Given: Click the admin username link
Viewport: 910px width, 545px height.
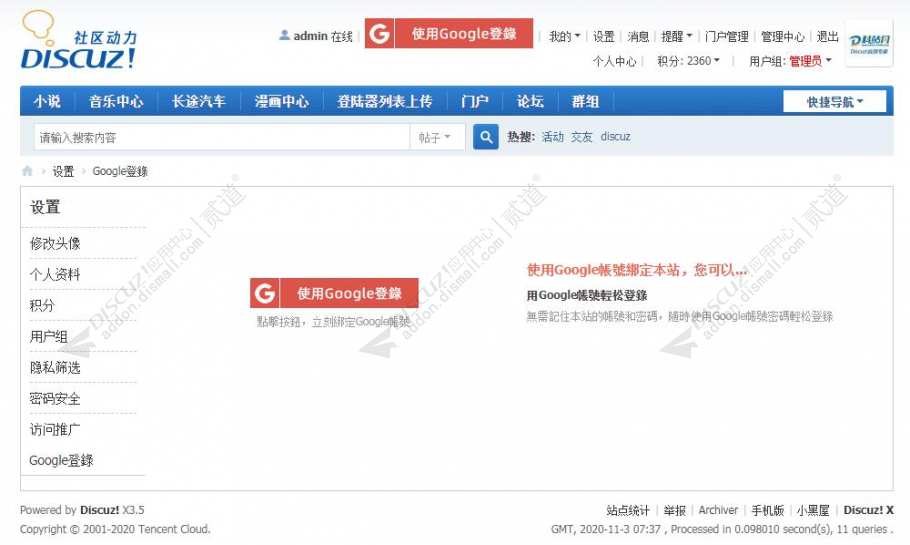Looking at the screenshot, I should click(x=310, y=36).
